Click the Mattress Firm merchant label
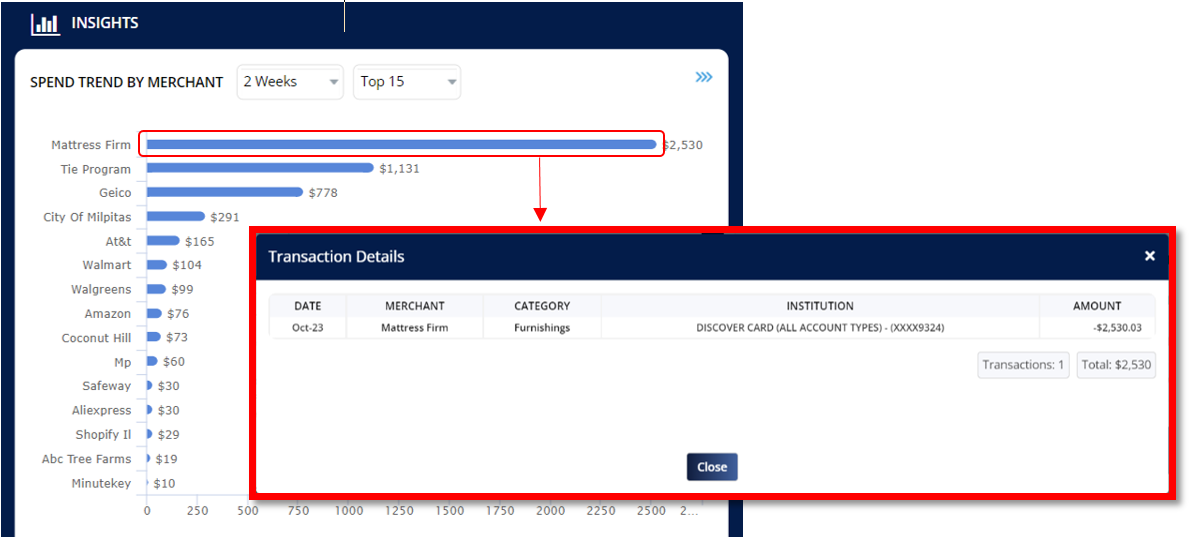Image resolution: width=1189 pixels, height=538 pixels. pos(91,144)
